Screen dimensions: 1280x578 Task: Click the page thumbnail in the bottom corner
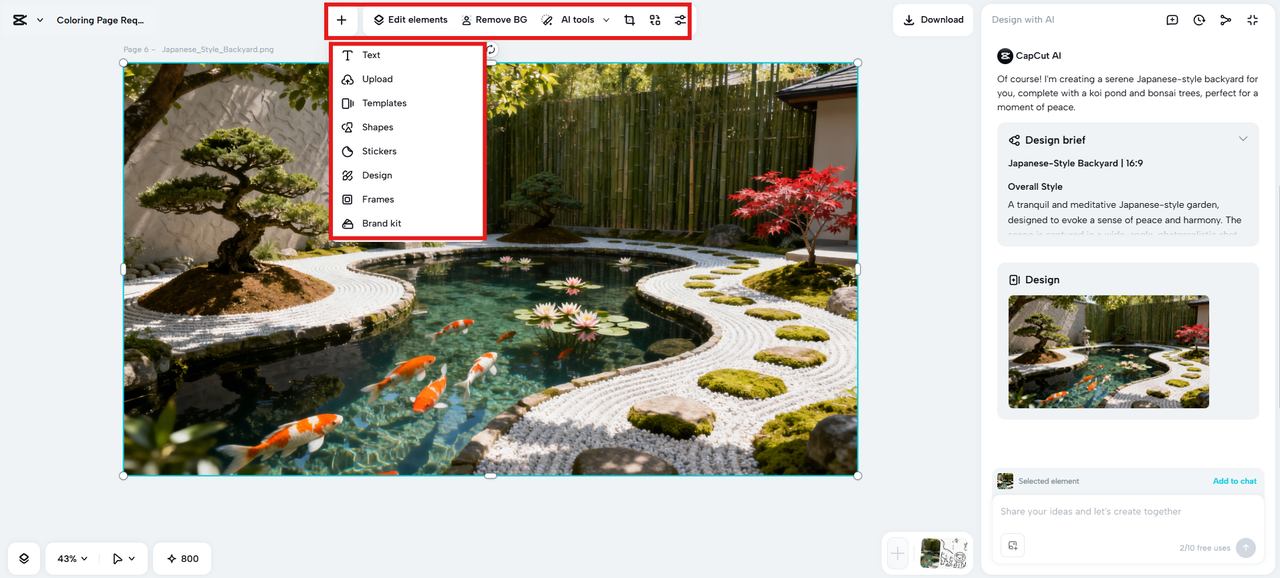944,552
